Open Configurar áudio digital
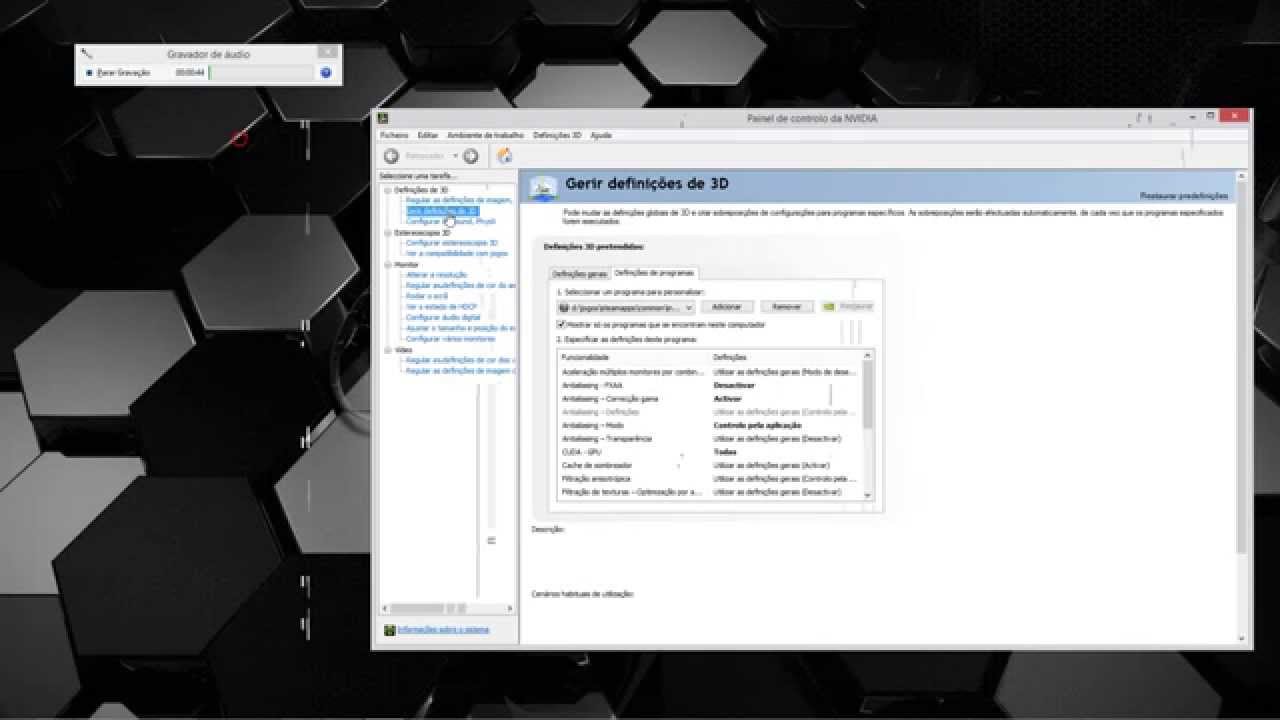Screen dimensions: 1280x720 (x=443, y=317)
